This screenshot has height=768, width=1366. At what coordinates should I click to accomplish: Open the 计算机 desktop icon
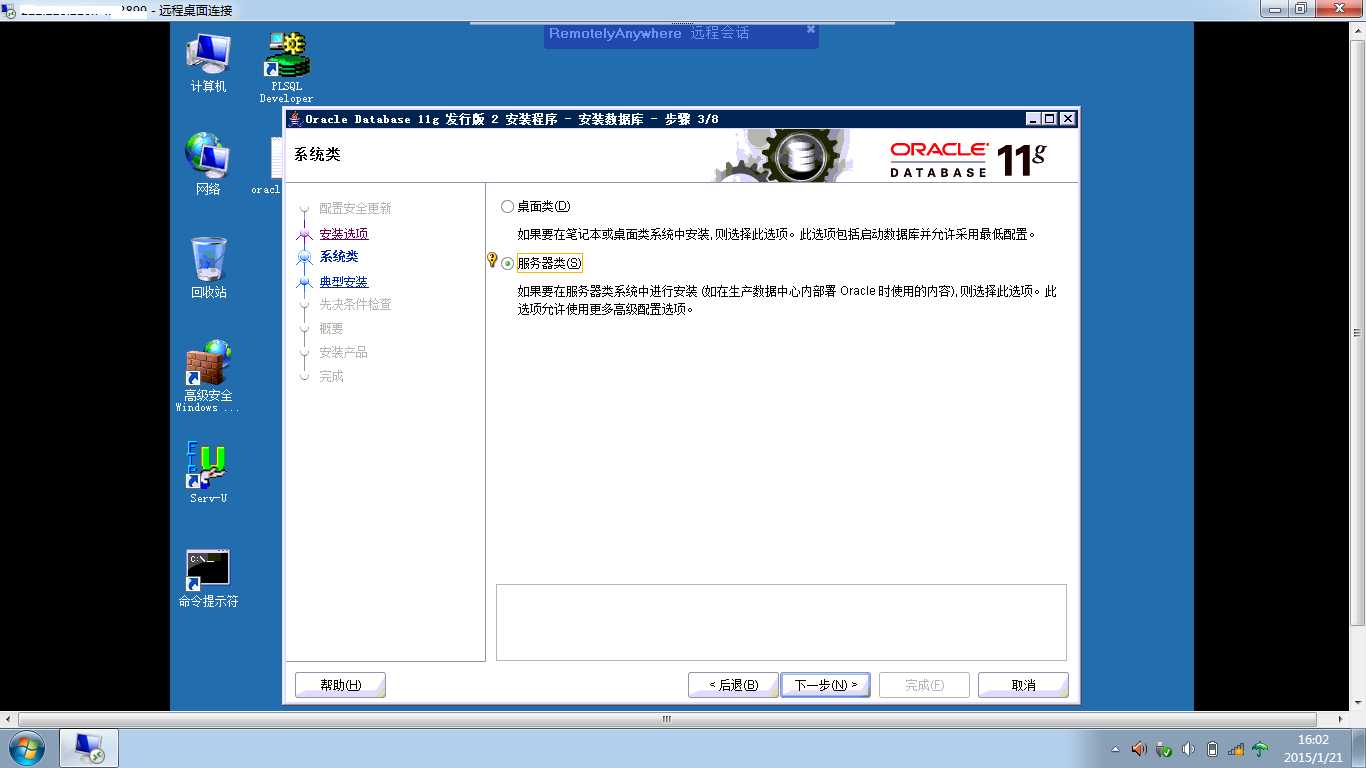click(x=208, y=64)
